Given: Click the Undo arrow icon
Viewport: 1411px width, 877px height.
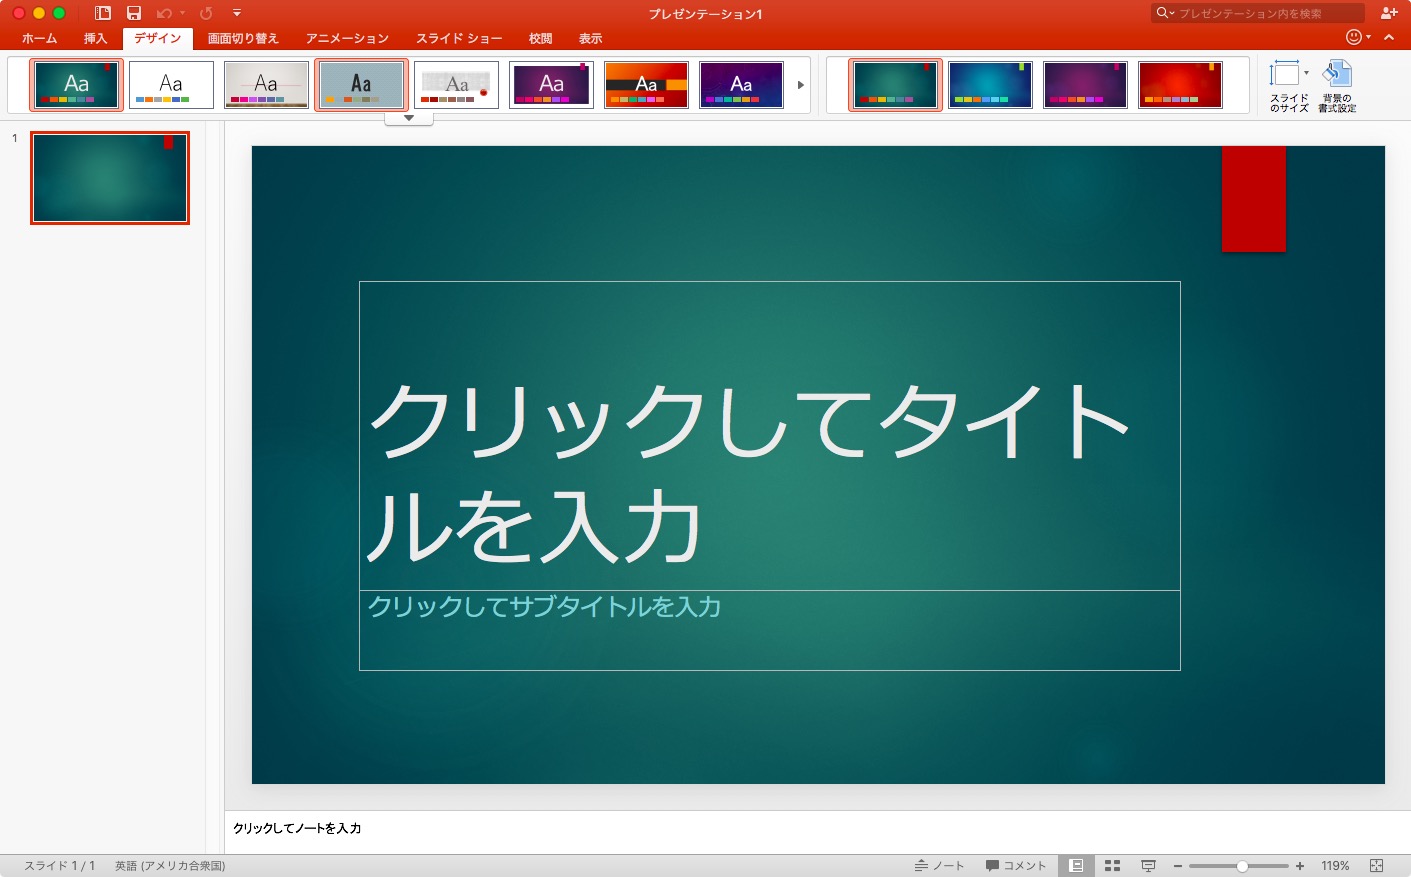Looking at the screenshot, I should (164, 13).
